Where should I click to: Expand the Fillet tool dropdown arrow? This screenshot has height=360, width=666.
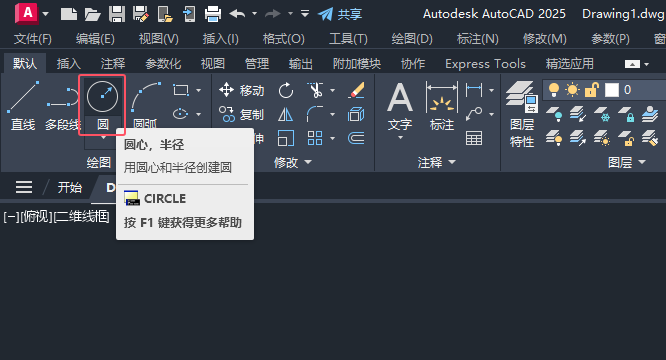333,115
